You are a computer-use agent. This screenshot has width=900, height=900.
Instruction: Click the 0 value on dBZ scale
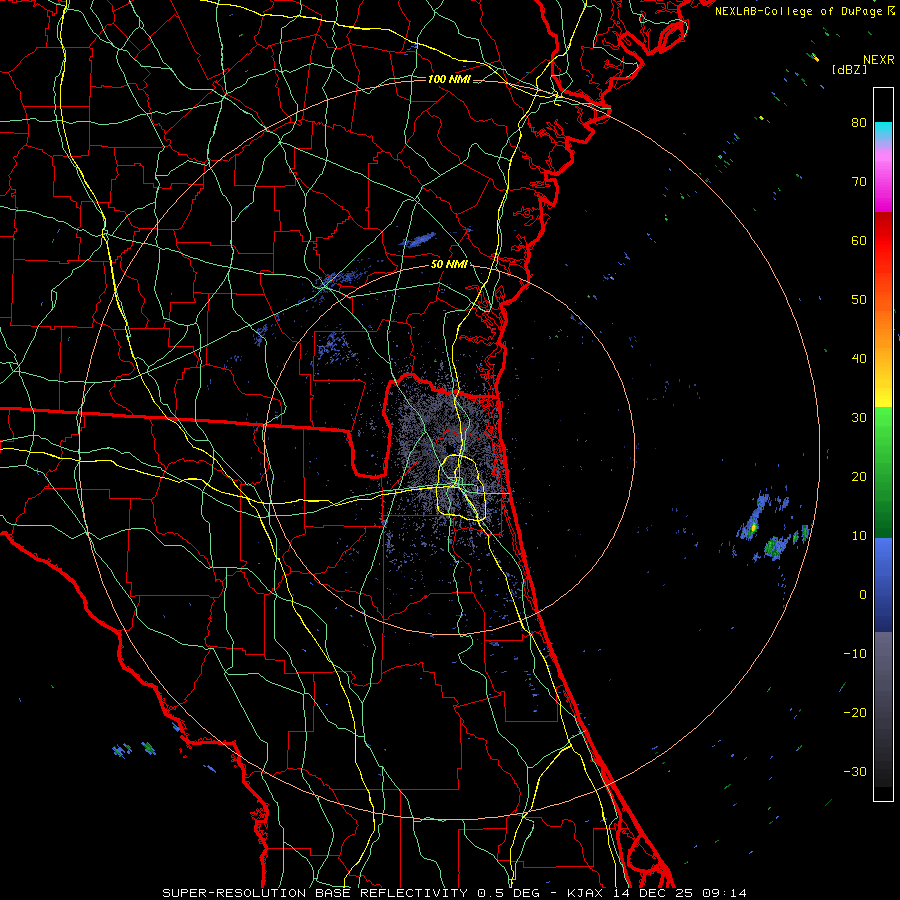coord(863,595)
